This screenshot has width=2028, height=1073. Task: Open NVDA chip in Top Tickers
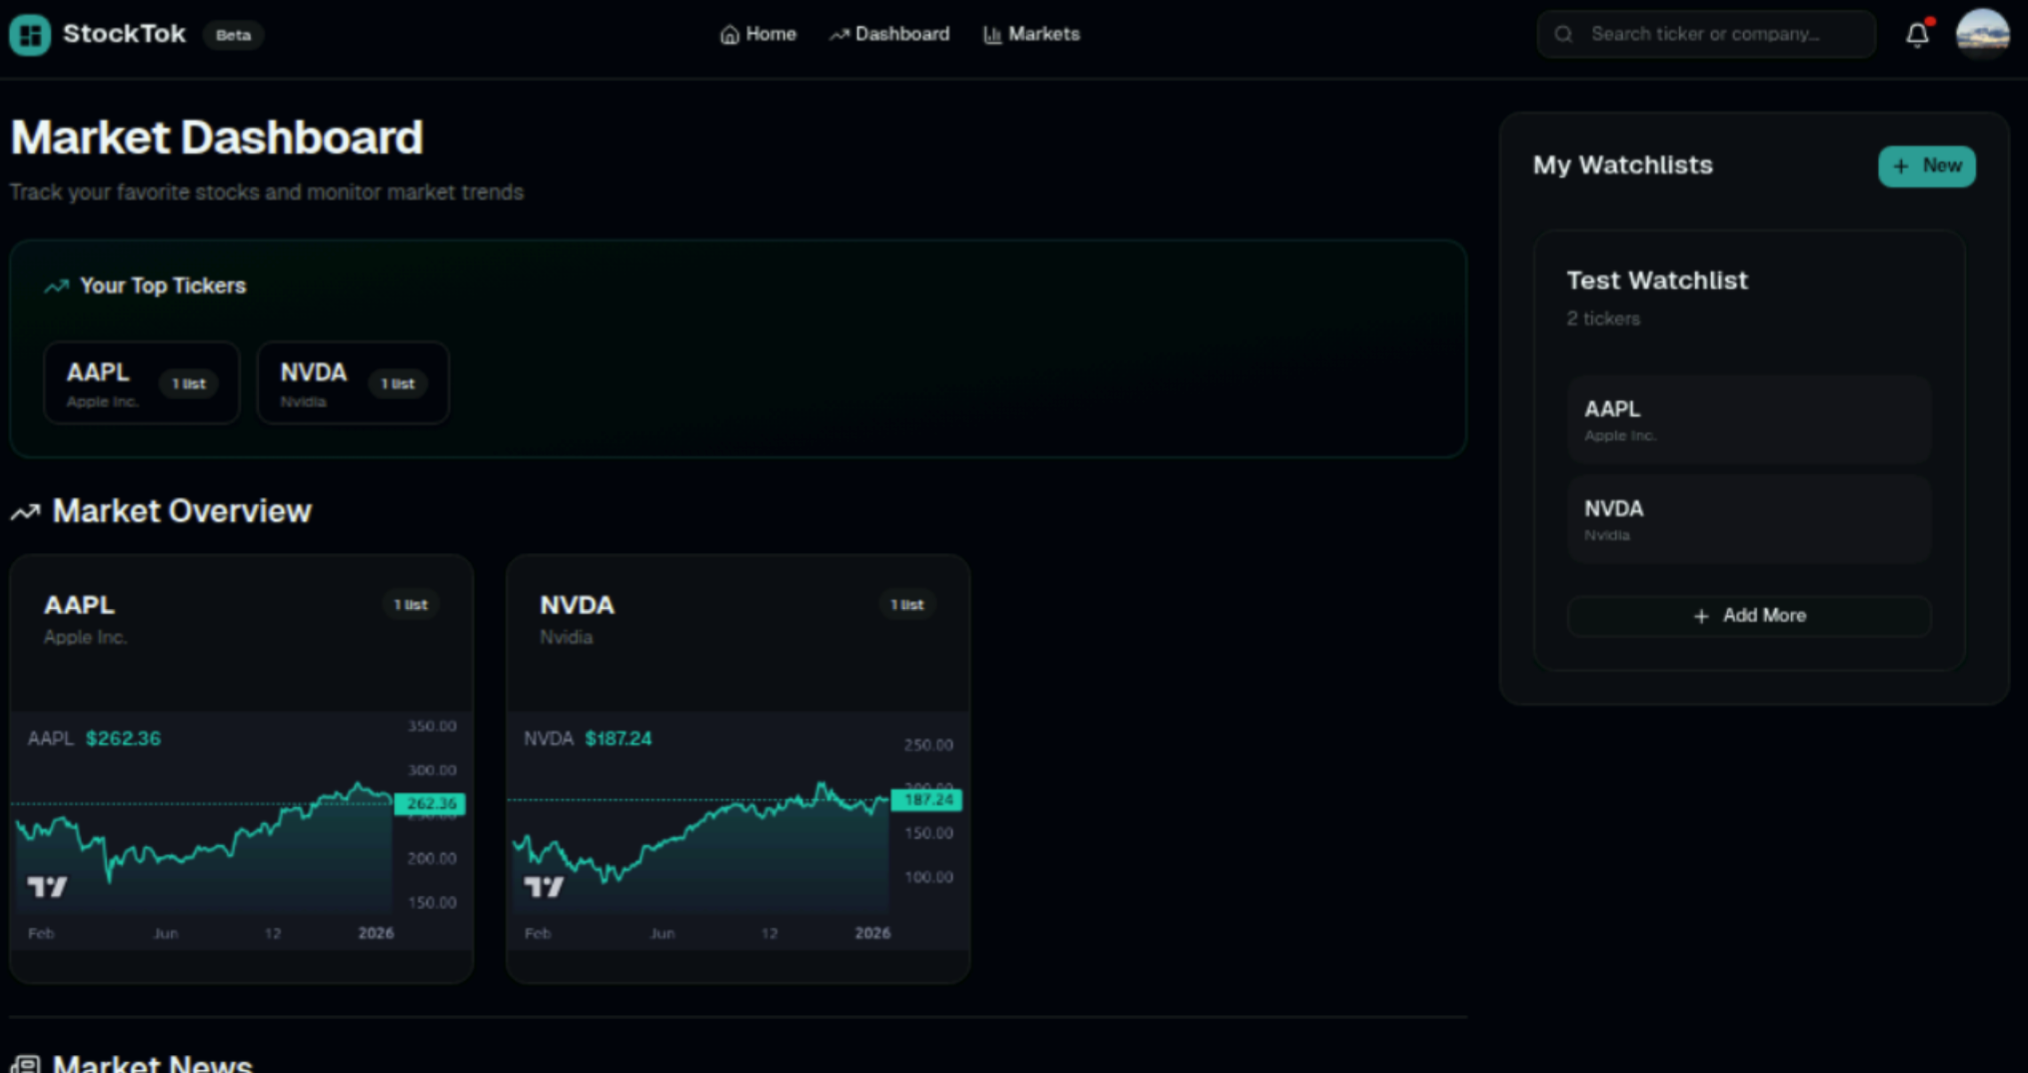pos(353,383)
